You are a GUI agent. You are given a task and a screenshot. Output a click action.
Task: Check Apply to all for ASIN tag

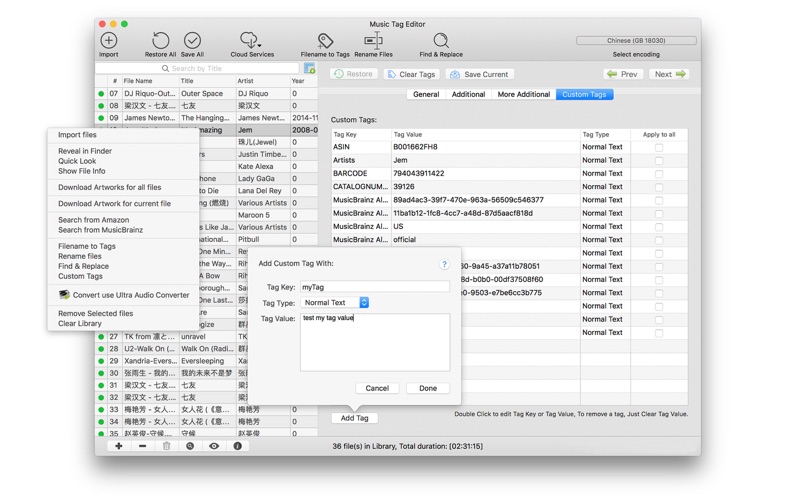pyautogui.click(x=658, y=148)
